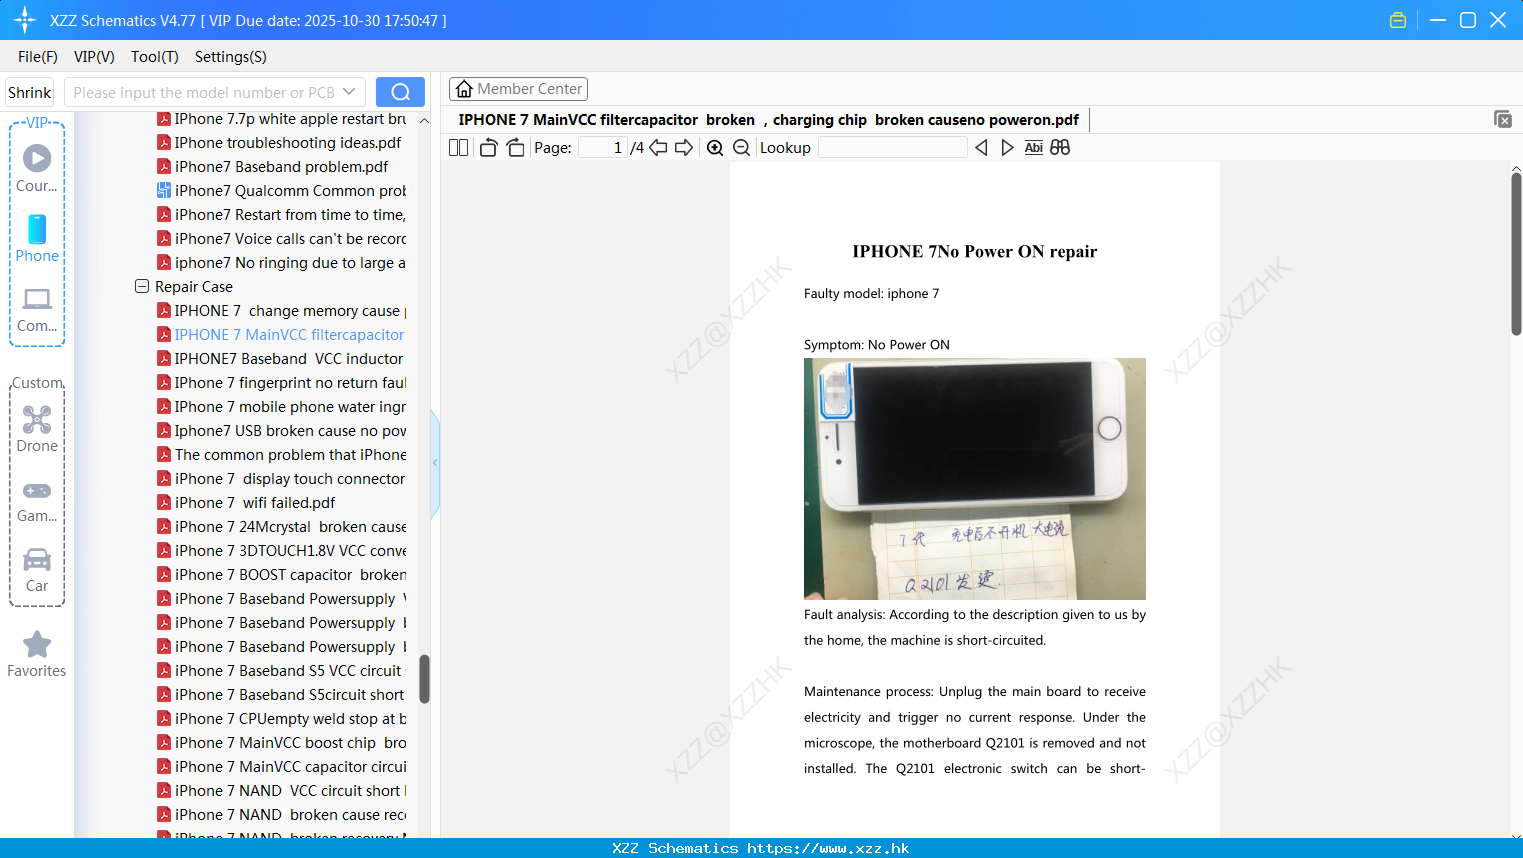Open the VIP menu
Screen dimensions: 1523x858
coord(94,57)
